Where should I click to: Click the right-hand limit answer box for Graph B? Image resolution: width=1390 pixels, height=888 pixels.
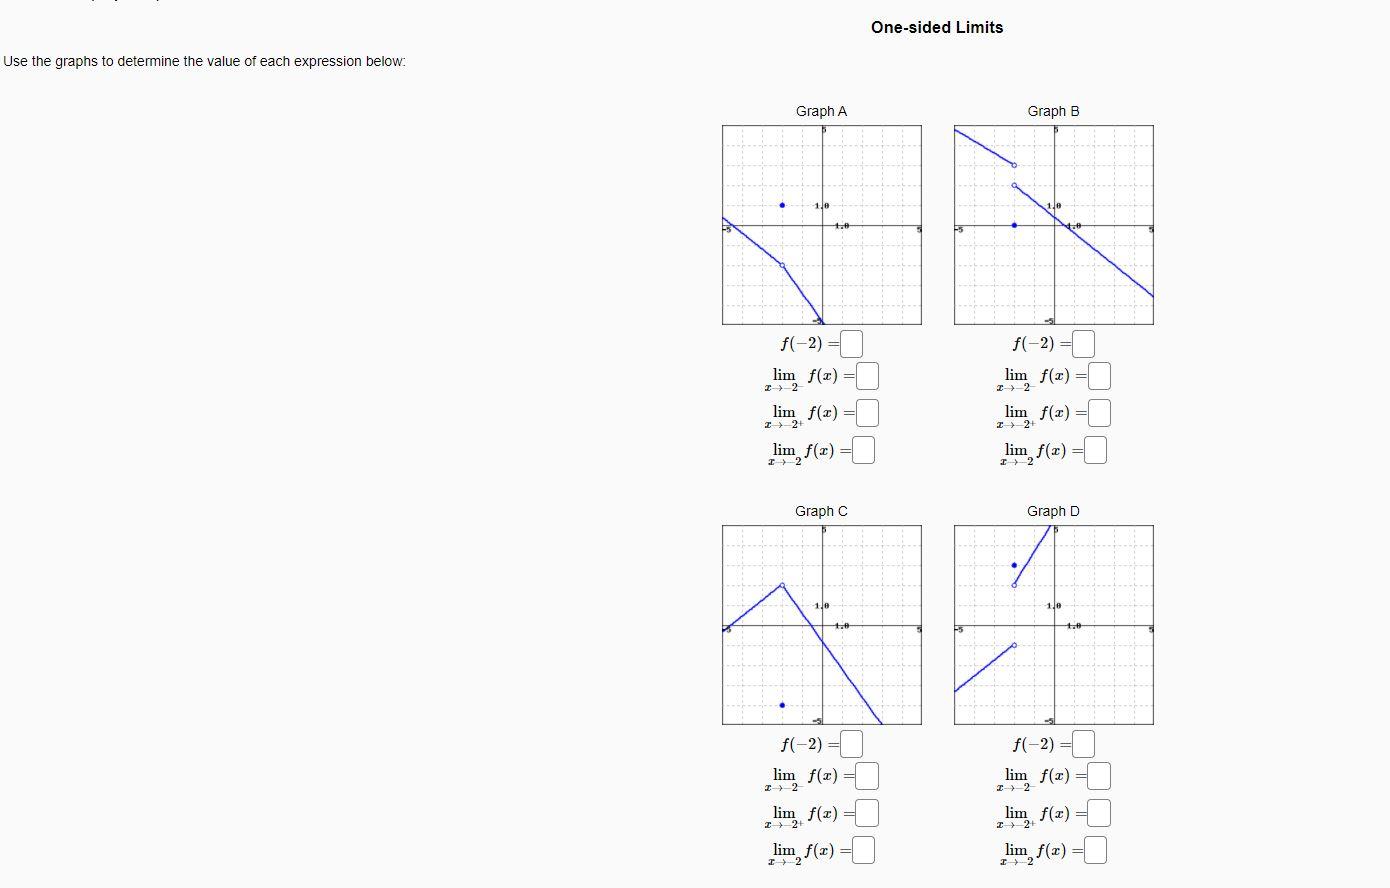point(1097,412)
